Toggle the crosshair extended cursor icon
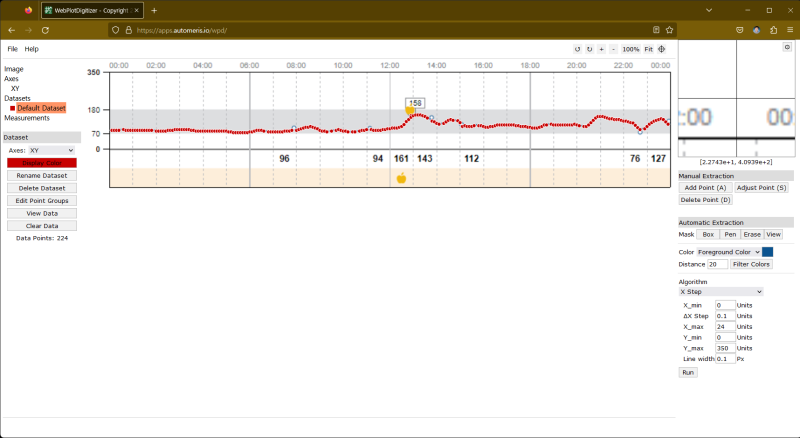The image size is (800, 438). pyautogui.click(x=662, y=49)
